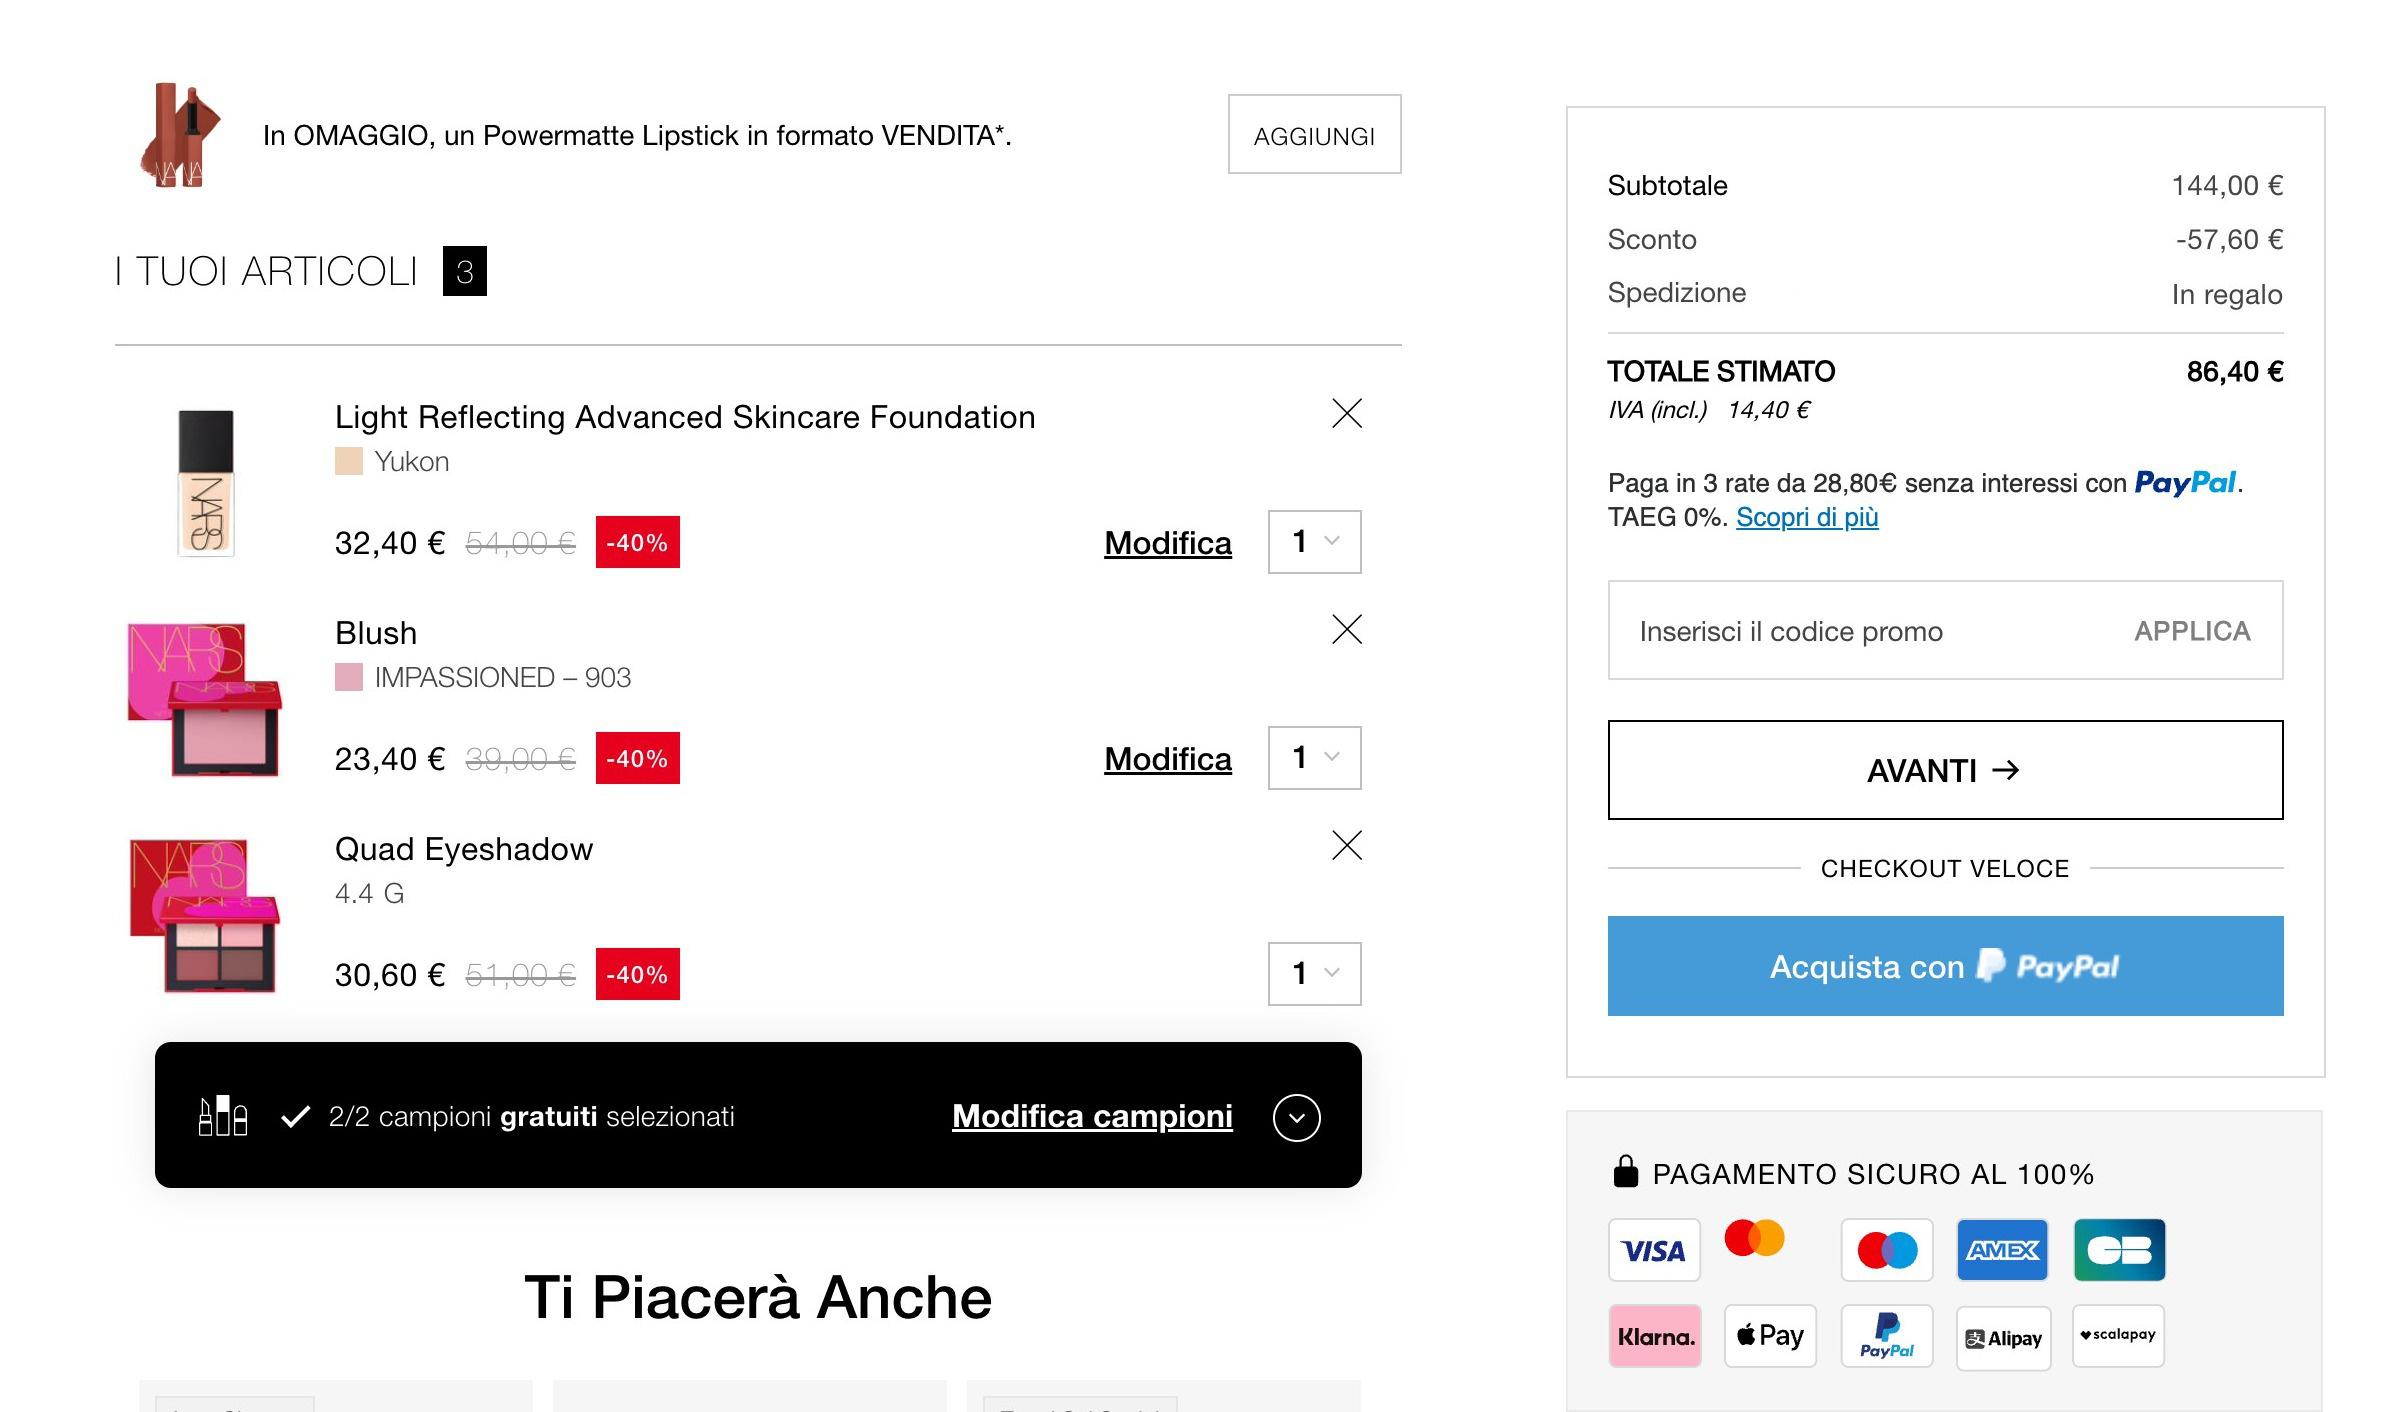Open Modifica campioni link
This screenshot has width=2384, height=1412.
(1092, 1116)
